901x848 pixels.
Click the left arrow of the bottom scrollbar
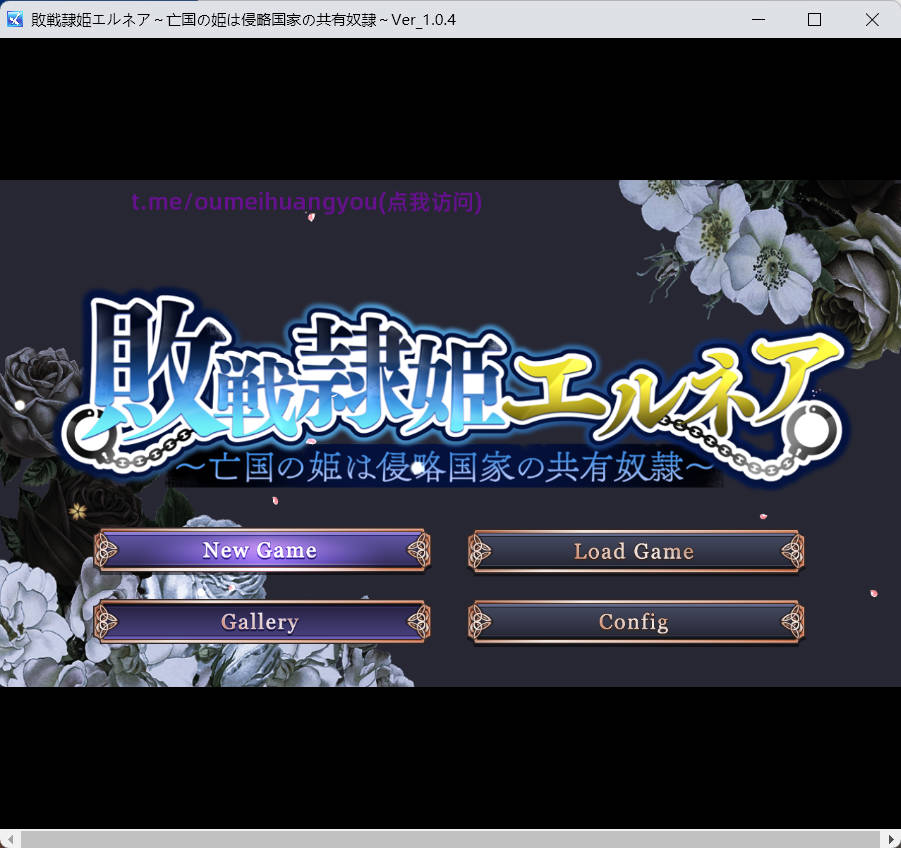pyautogui.click(x=9, y=838)
